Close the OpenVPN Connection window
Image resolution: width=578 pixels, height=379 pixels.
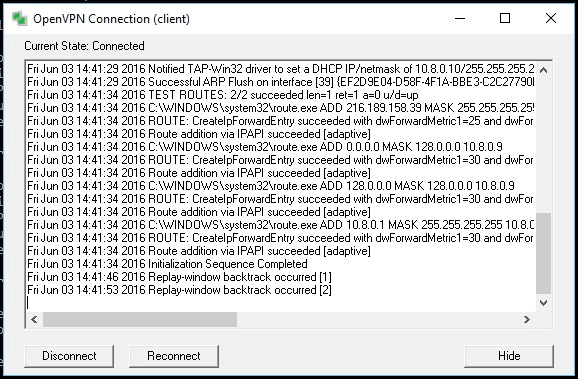(551, 18)
